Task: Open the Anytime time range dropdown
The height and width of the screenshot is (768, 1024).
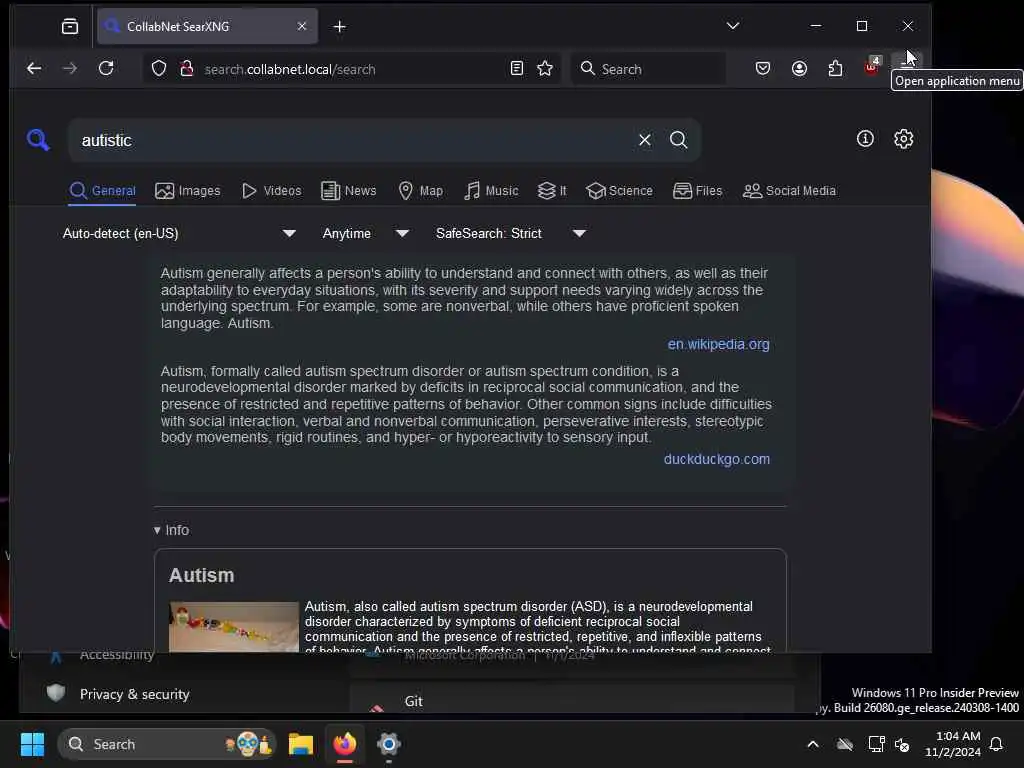Action: click(x=366, y=233)
